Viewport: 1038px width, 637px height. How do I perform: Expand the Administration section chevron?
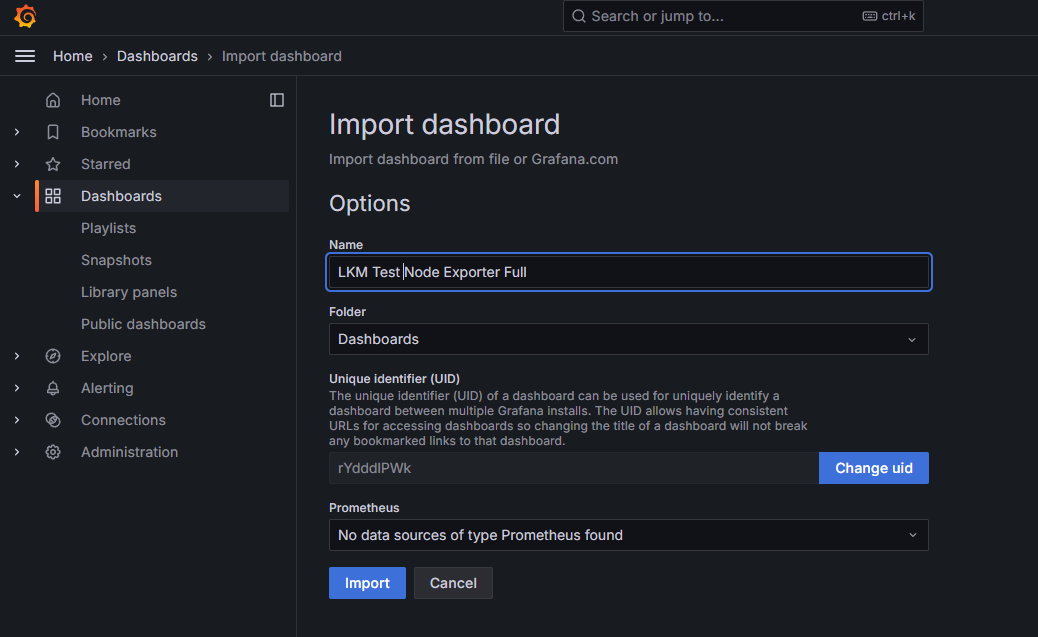pos(17,452)
